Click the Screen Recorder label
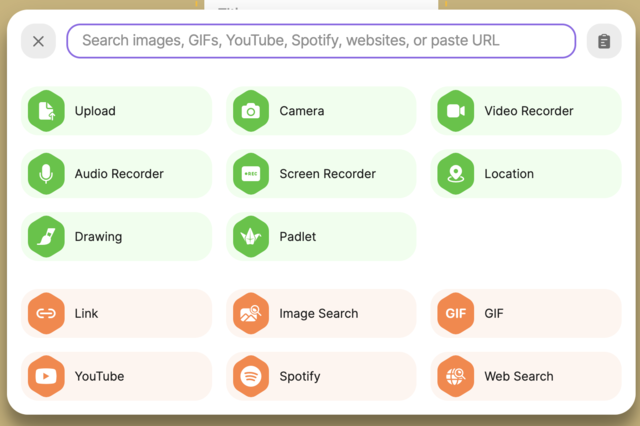 [327, 174]
